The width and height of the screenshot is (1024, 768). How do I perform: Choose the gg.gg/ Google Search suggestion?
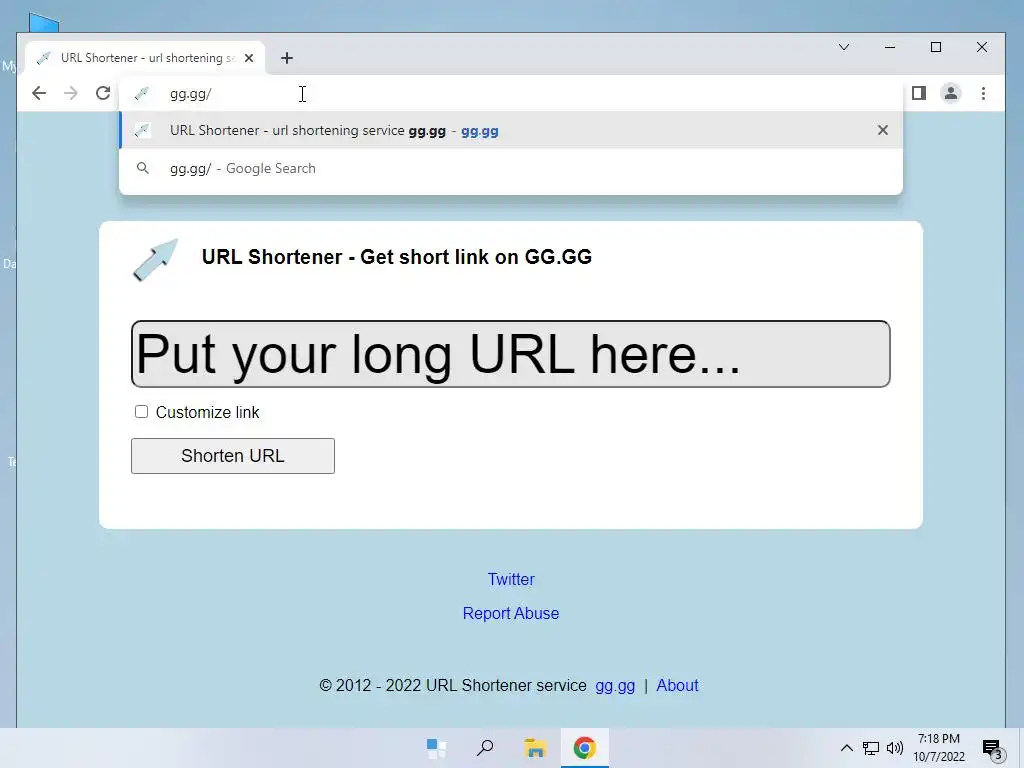(x=511, y=168)
